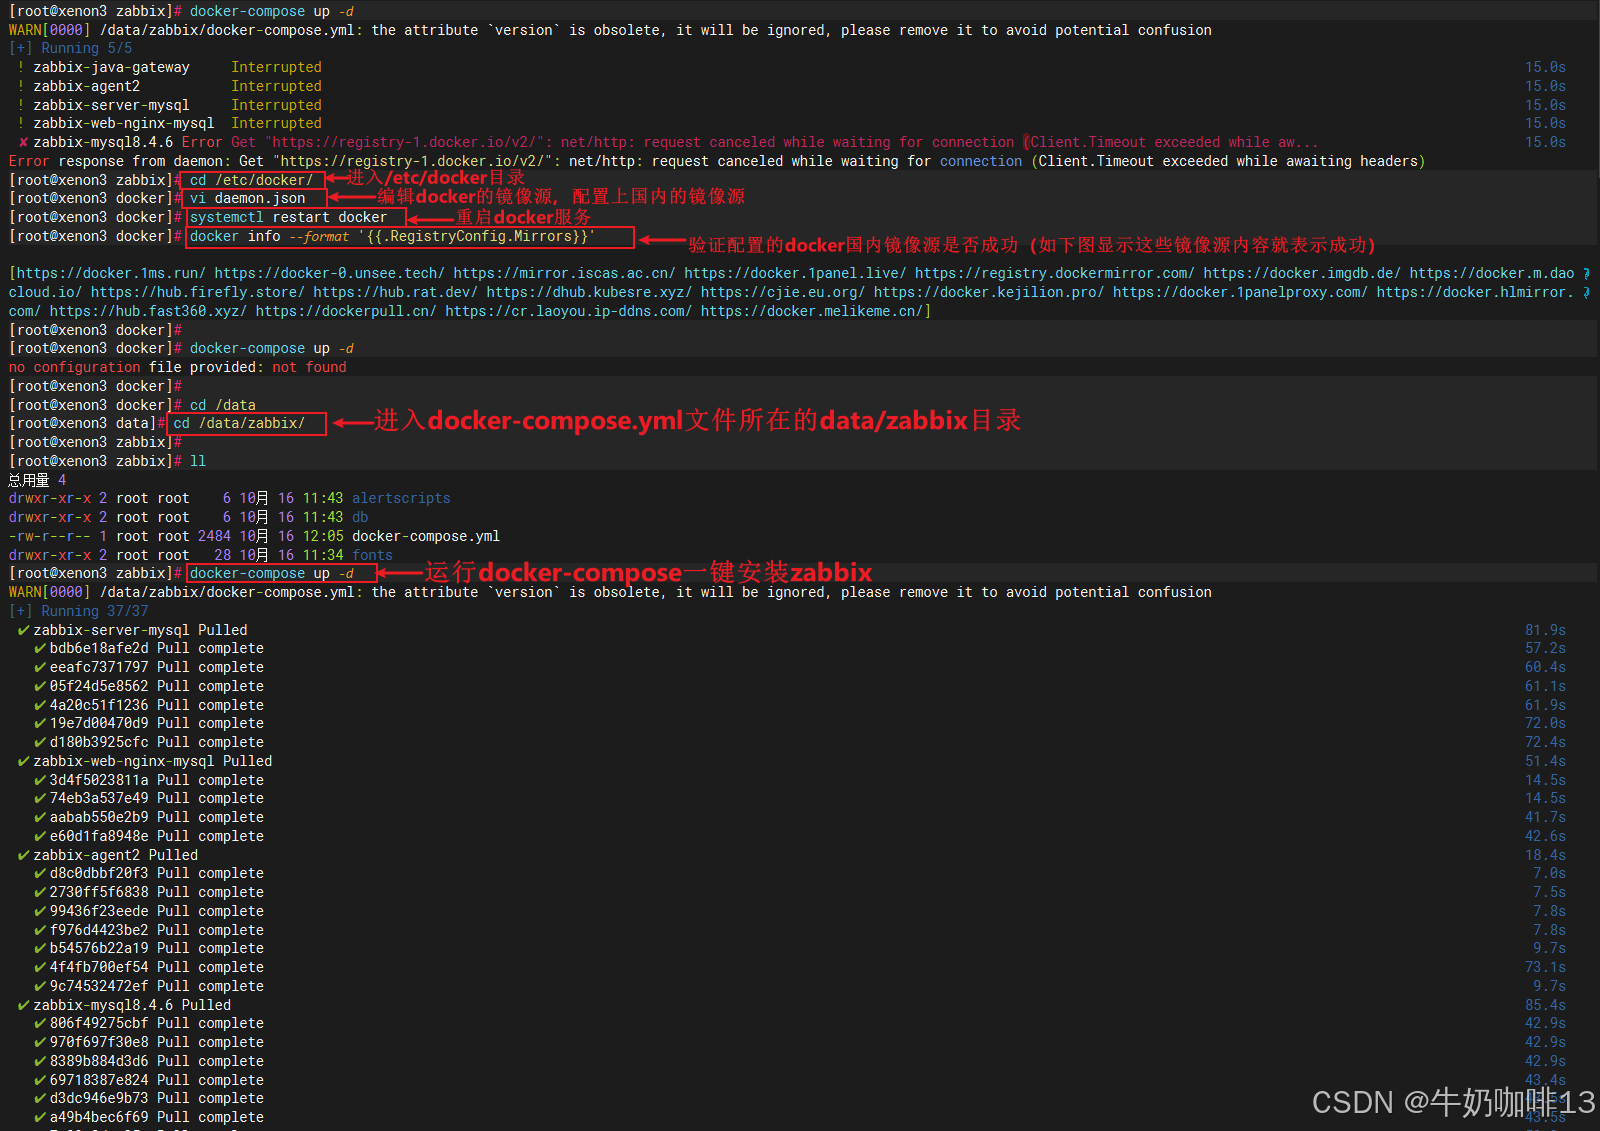This screenshot has width=1600, height=1131.
Task: Click the zabbix-java-gateway Interrupted line
Action: tap(170, 67)
